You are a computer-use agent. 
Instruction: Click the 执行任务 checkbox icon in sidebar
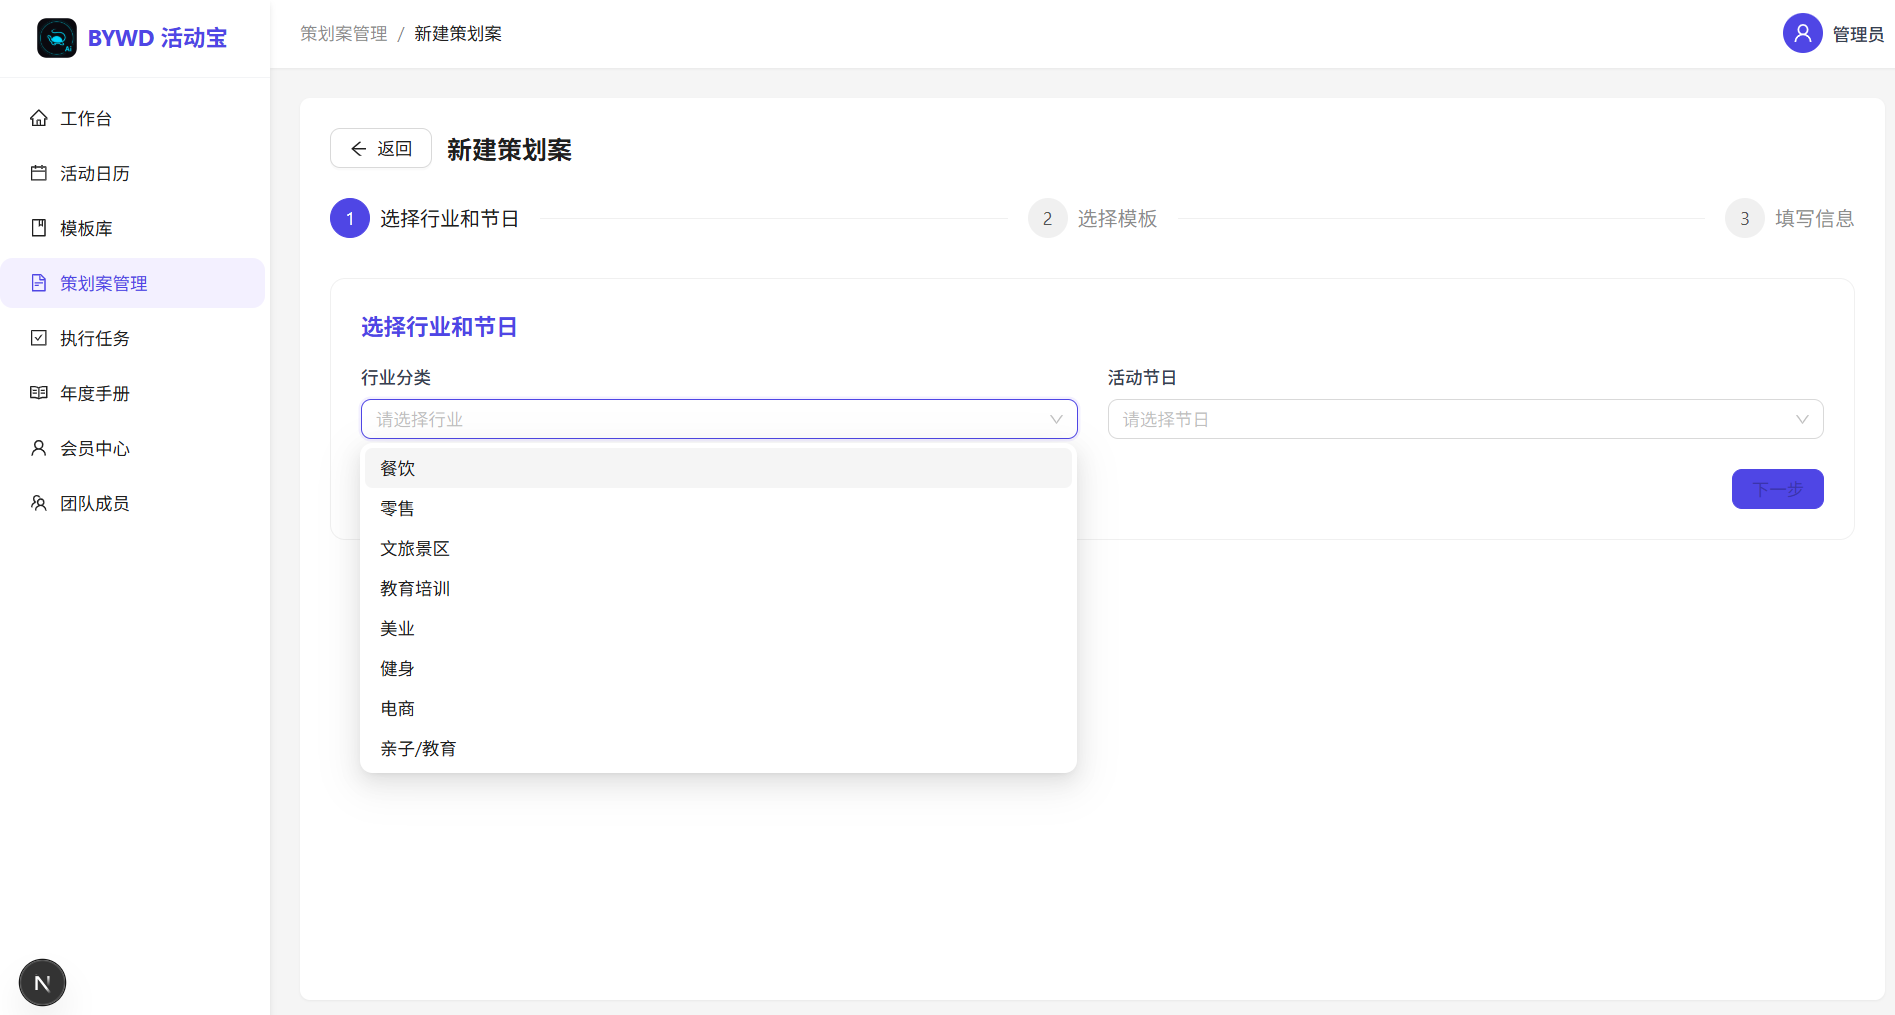(39, 338)
